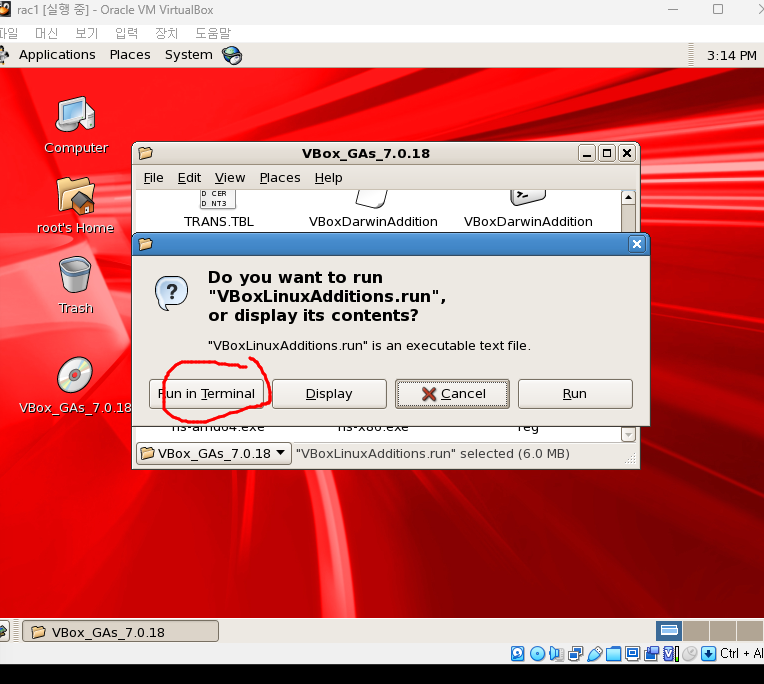Open Edit menu in file browser
The height and width of the screenshot is (684, 764).
click(189, 178)
